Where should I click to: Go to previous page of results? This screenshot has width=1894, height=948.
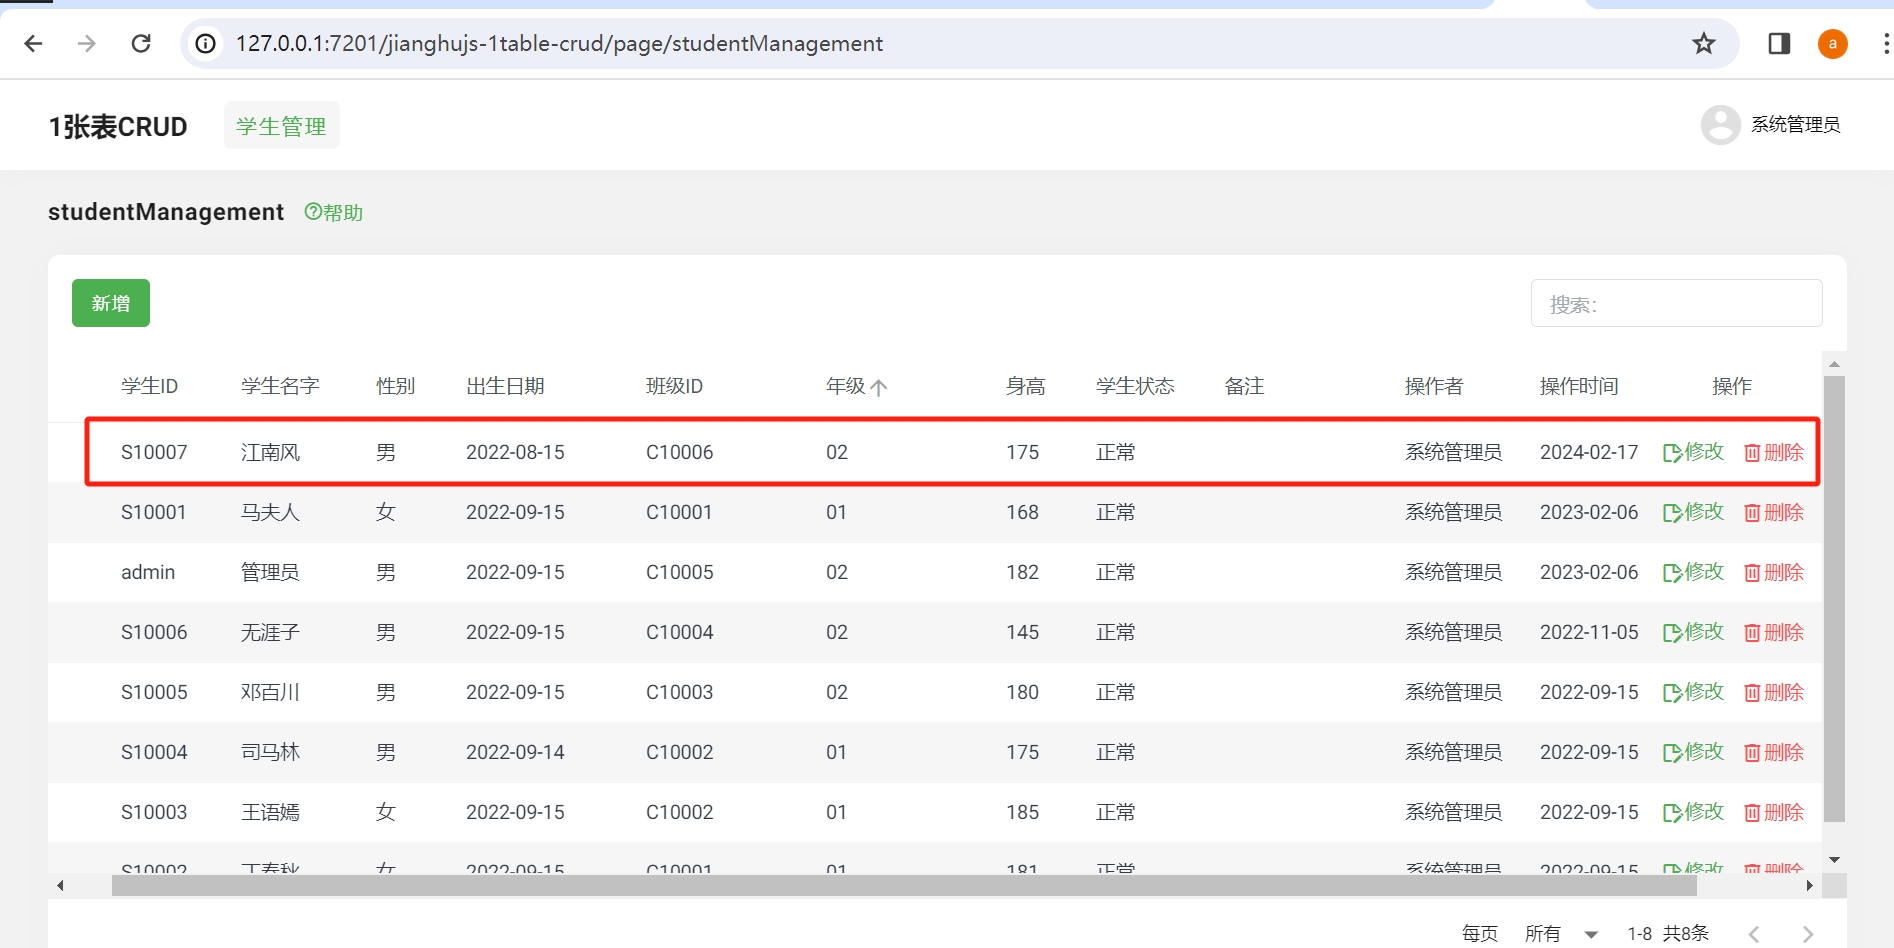[x=1754, y=934]
